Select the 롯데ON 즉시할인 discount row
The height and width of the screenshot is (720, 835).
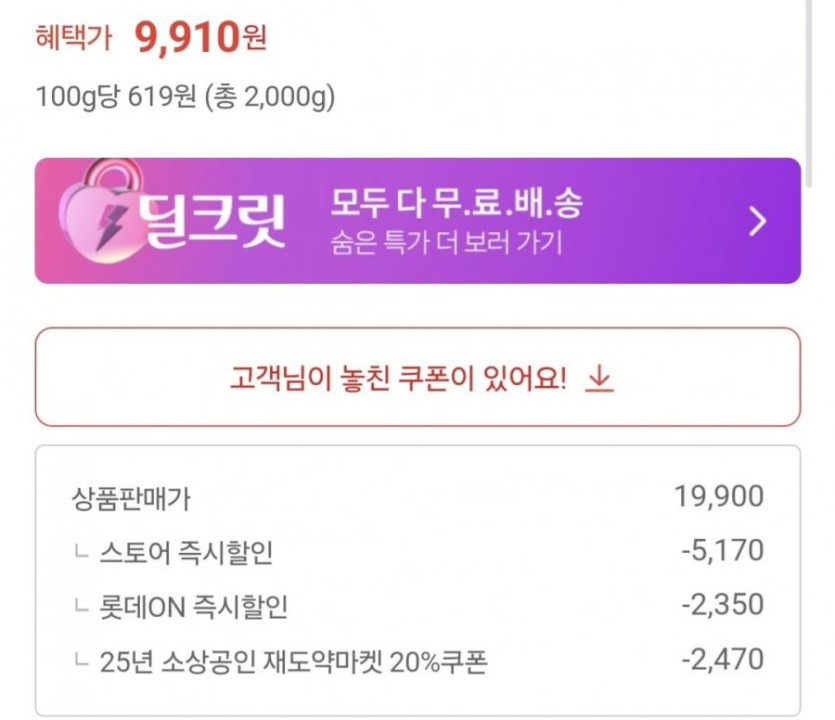coord(194,606)
